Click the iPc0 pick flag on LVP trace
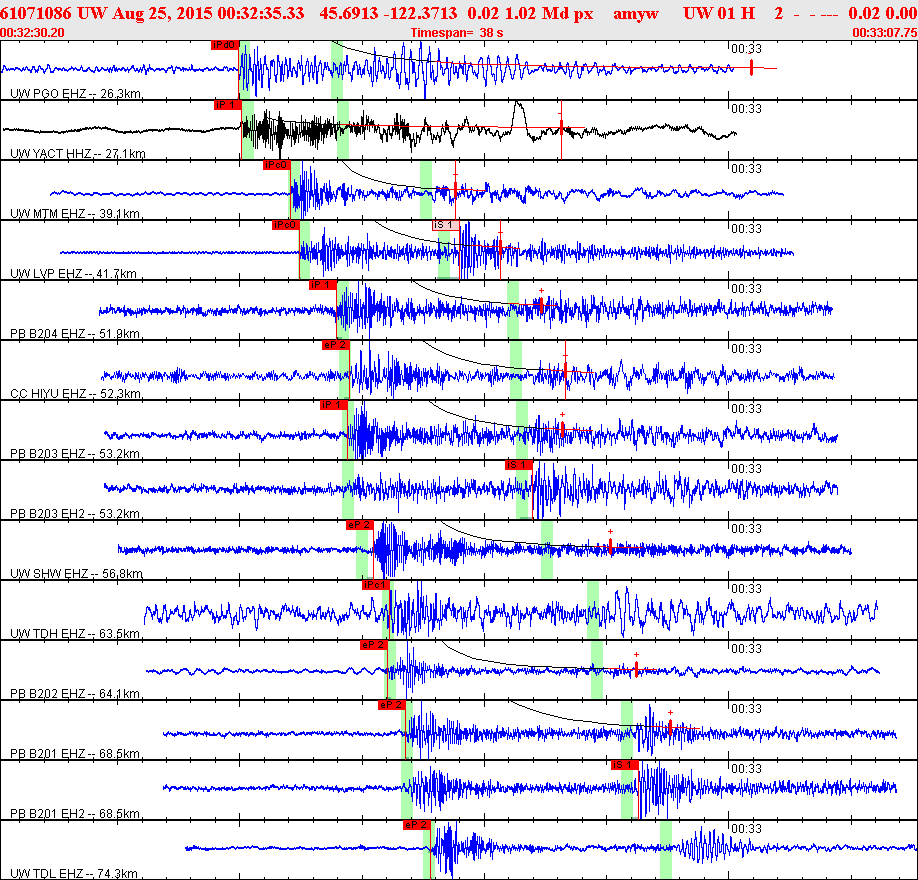The image size is (918, 880). [x=286, y=225]
